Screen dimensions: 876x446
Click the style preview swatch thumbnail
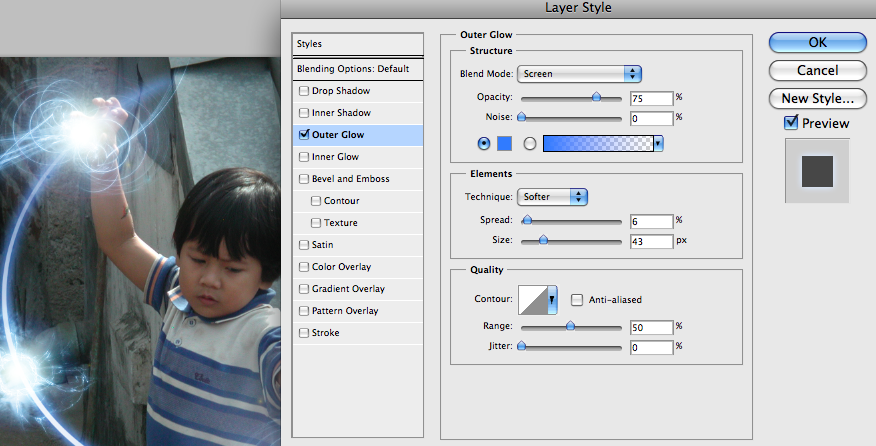(817, 171)
